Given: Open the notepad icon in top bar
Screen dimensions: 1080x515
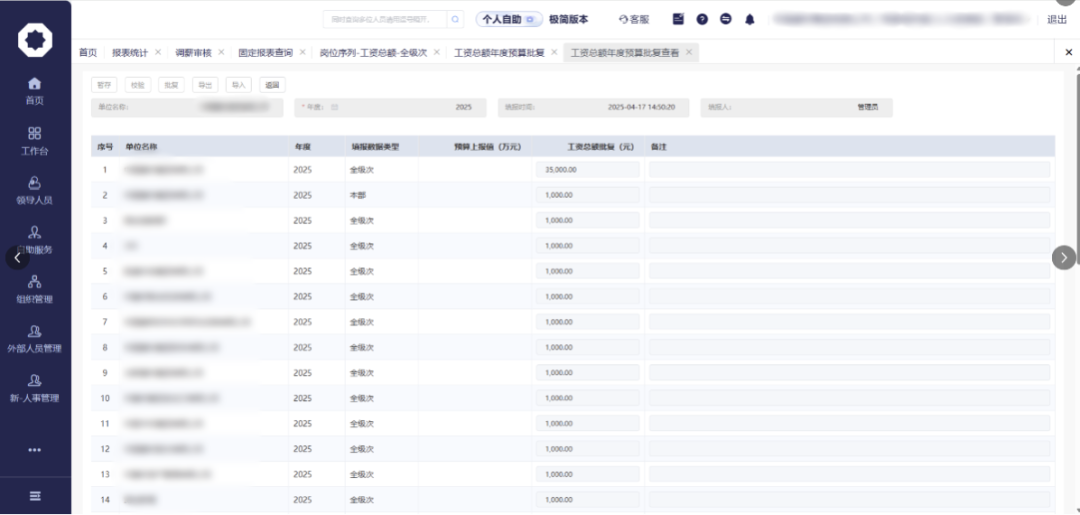Looking at the screenshot, I should [678, 19].
